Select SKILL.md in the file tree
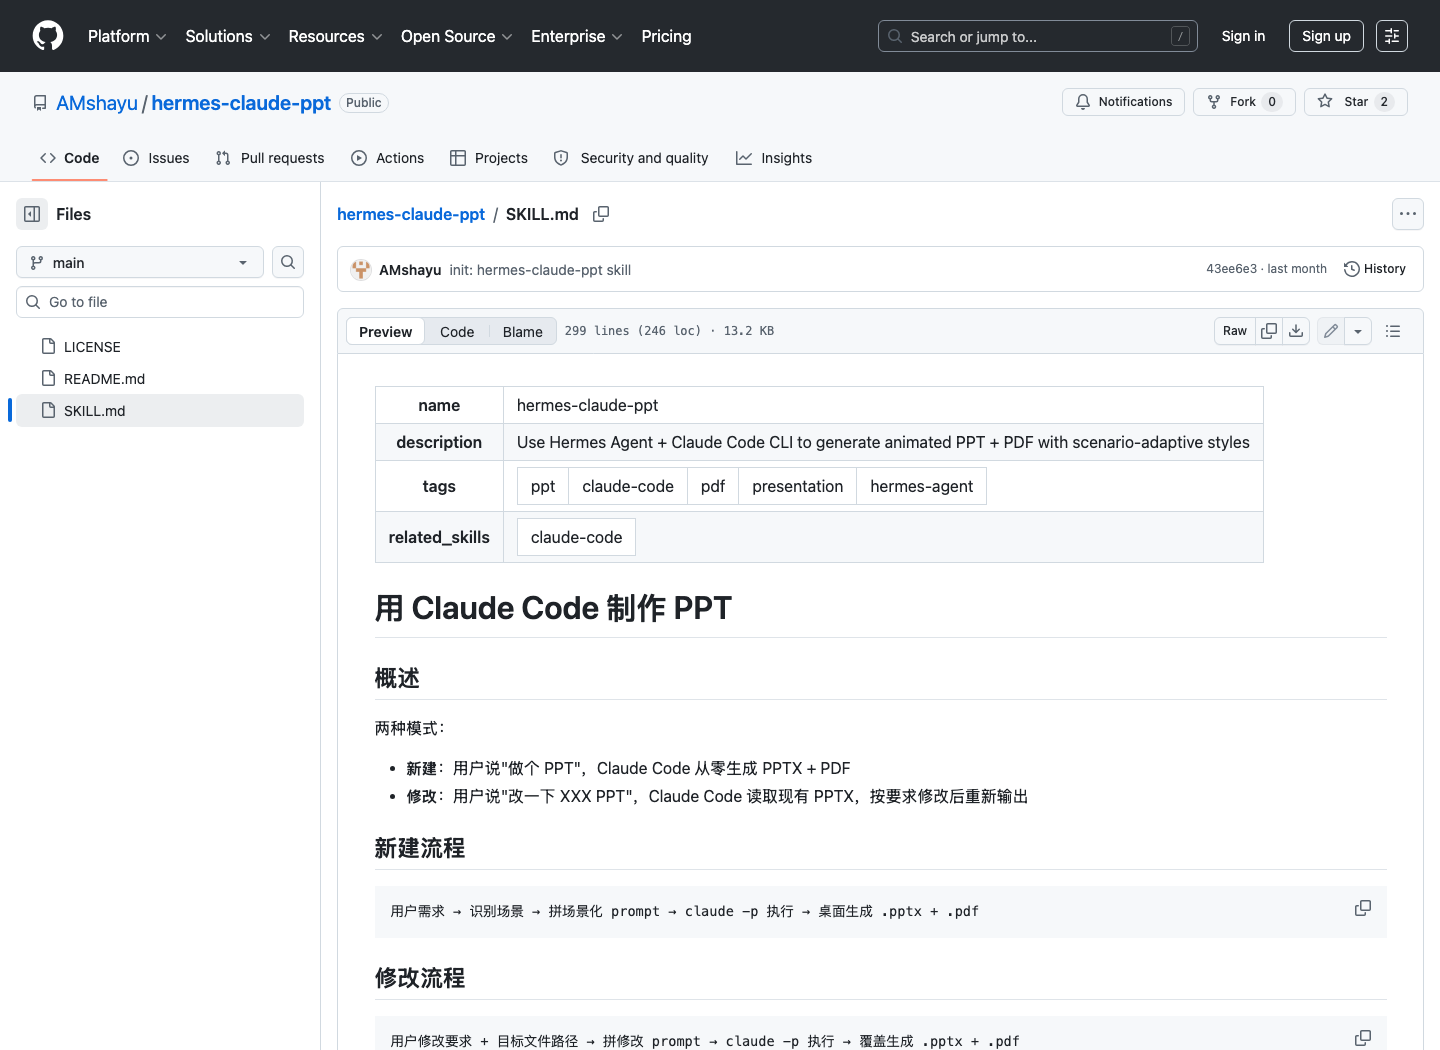1440x1050 pixels. coord(160,410)
